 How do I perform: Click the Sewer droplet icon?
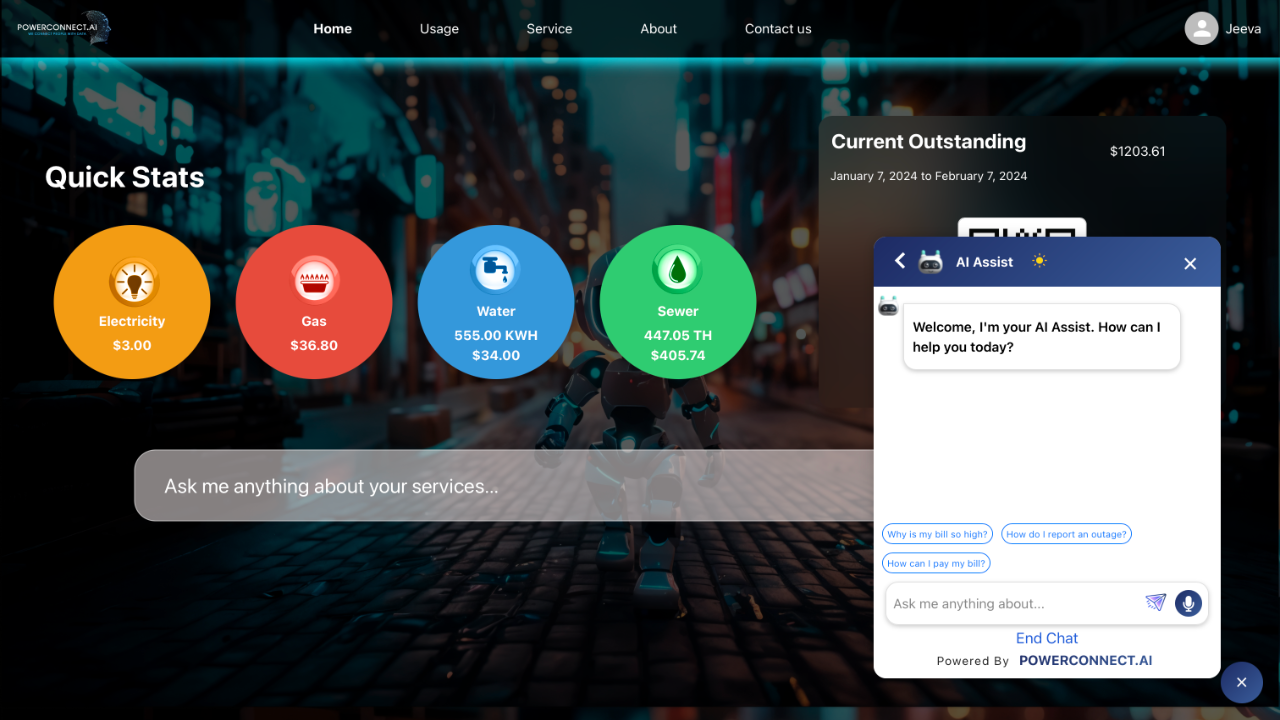coord(677,270)
